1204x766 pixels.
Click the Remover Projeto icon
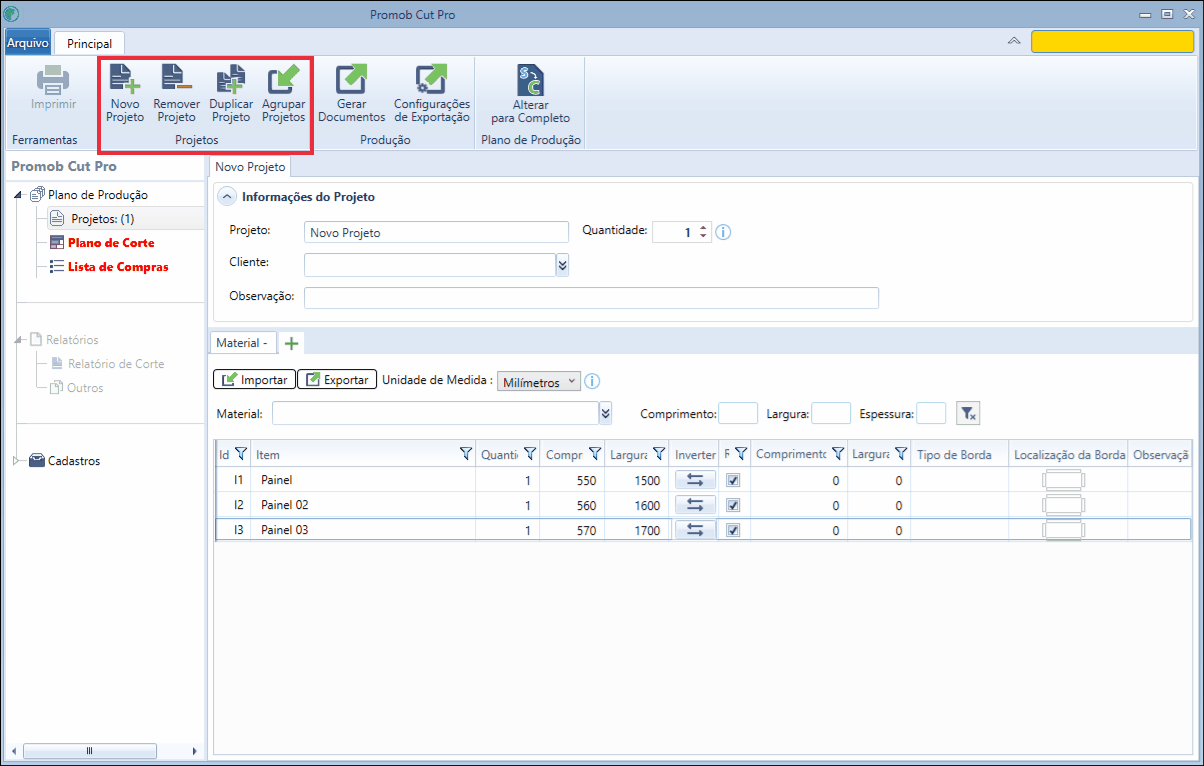pos(176,79)
